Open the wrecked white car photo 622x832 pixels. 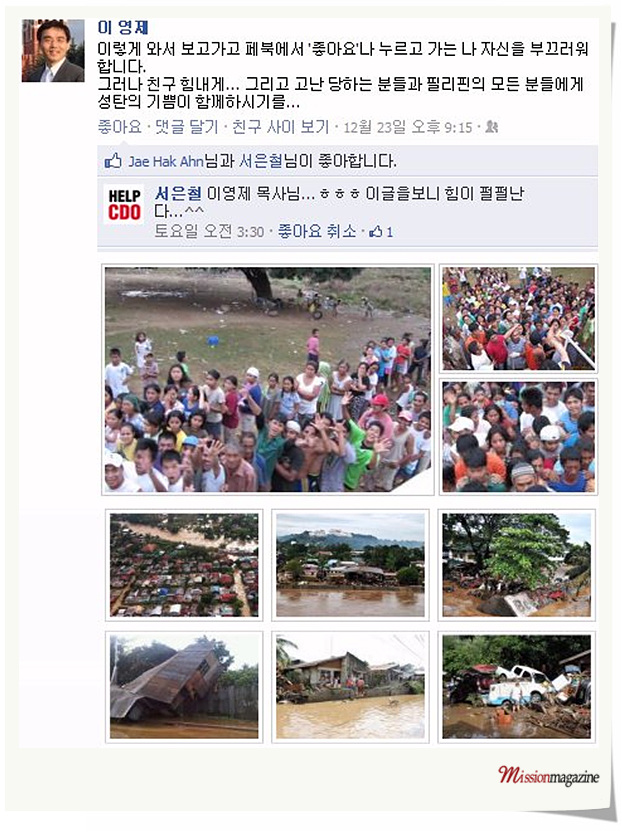(516, 687)
